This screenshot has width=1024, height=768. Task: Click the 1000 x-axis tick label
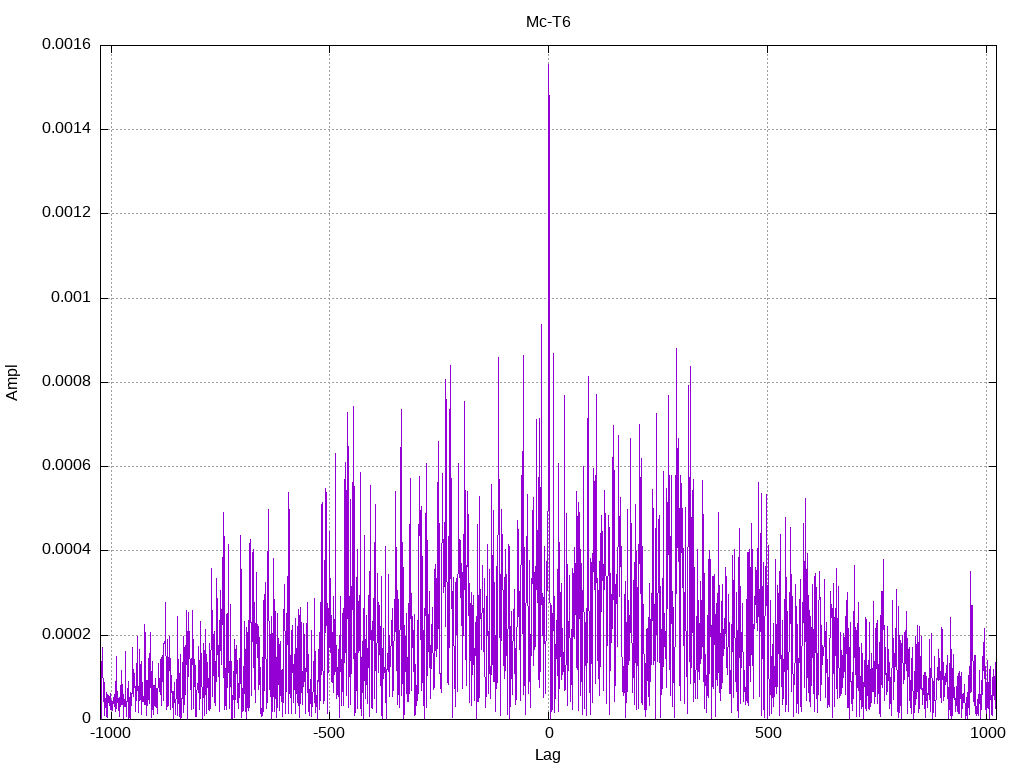pos(987,733)
